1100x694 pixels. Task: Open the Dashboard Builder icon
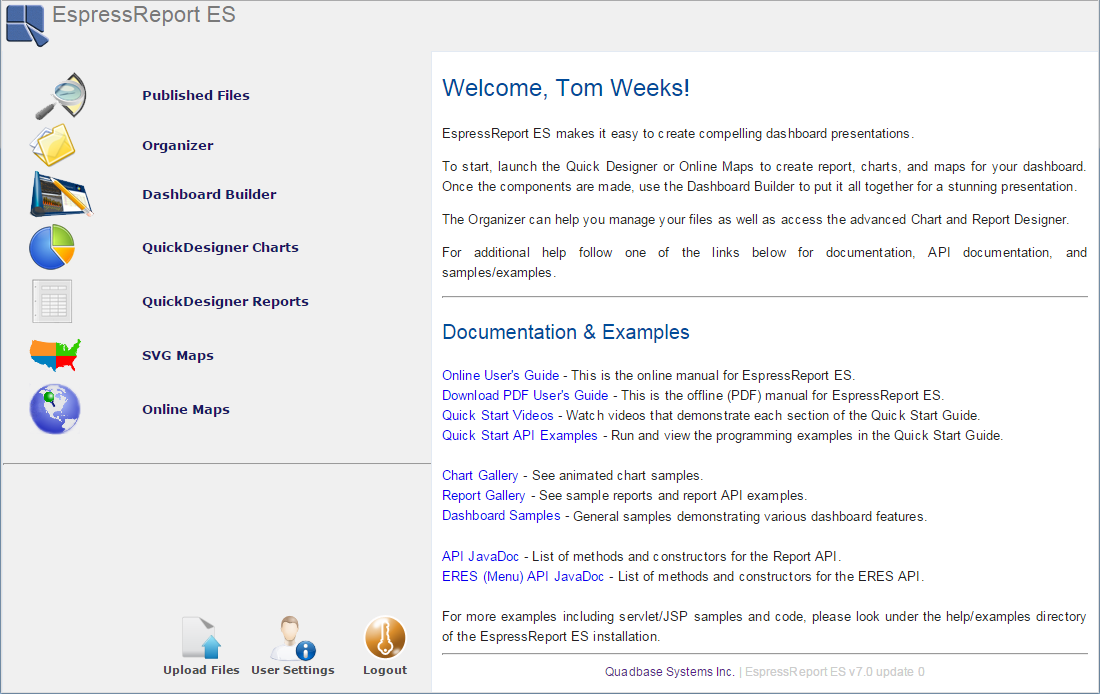[61, 194]
